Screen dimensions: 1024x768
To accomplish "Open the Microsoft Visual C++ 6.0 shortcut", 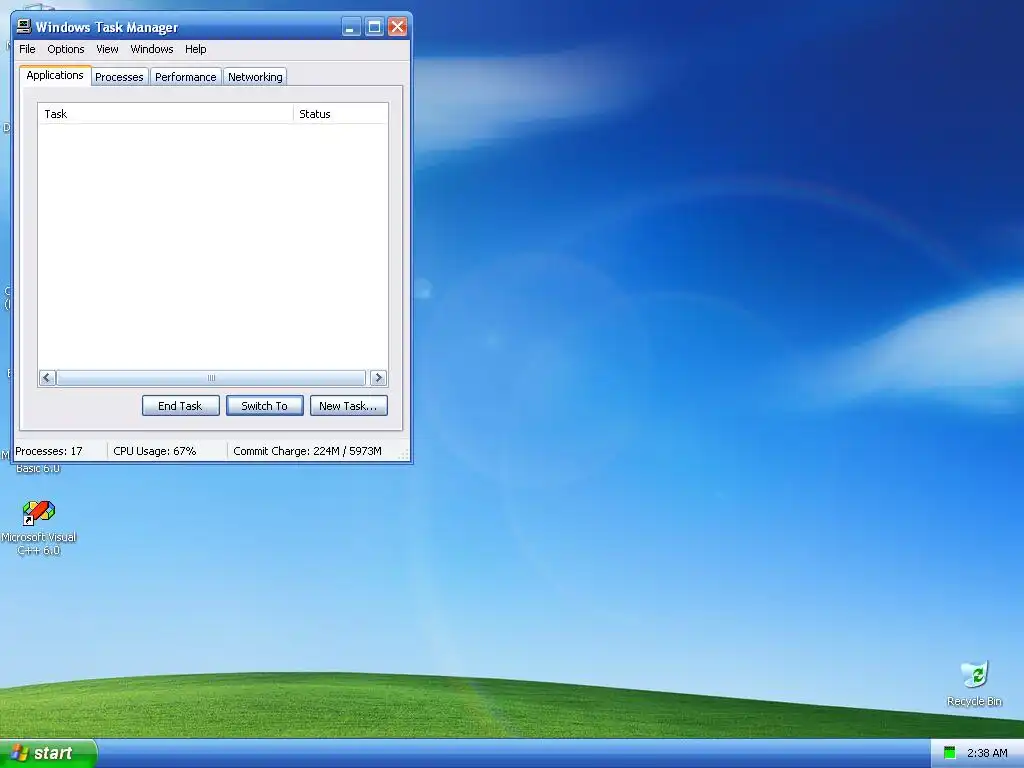I will pos(39,527).
